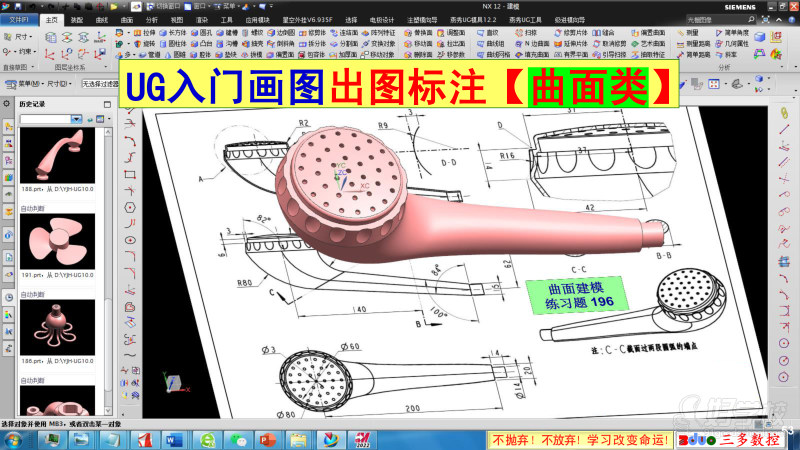Switch to the 曲面 ribbon tab
The image size is (800, 450).
[x=127, y=19]
